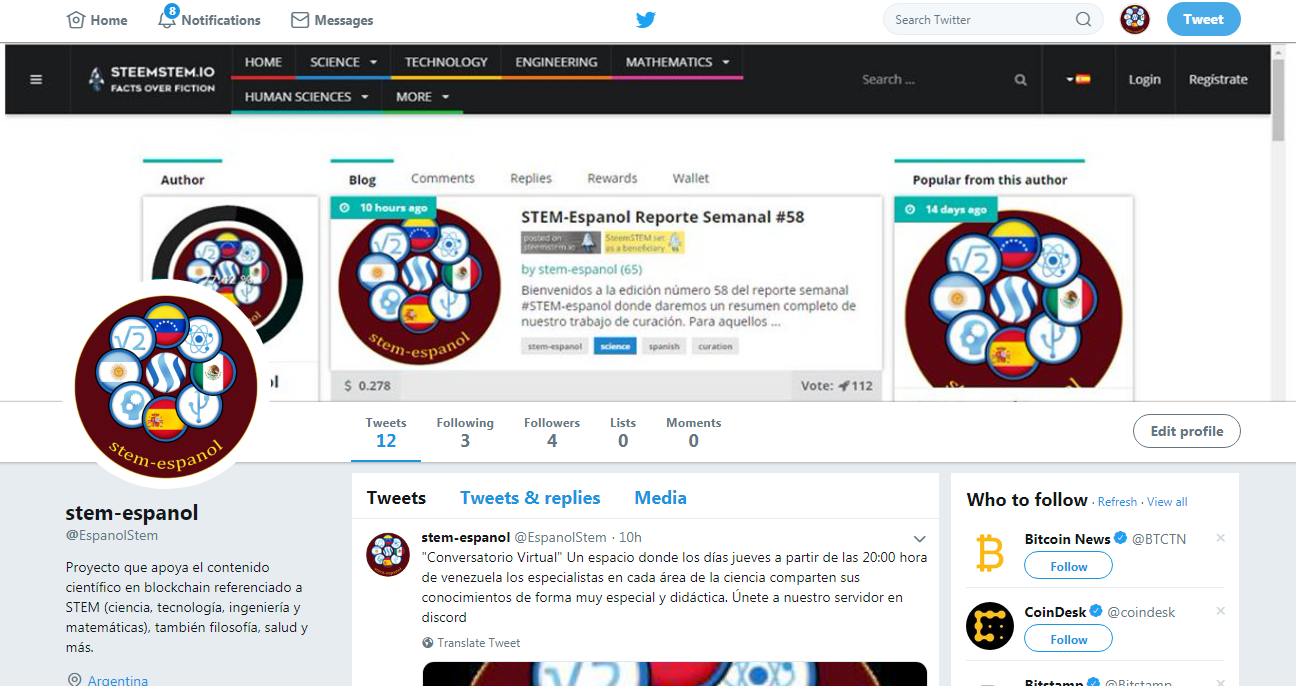
Task: Select HOME in SteemSTEM nav
Action: click(x=263, y=62)
